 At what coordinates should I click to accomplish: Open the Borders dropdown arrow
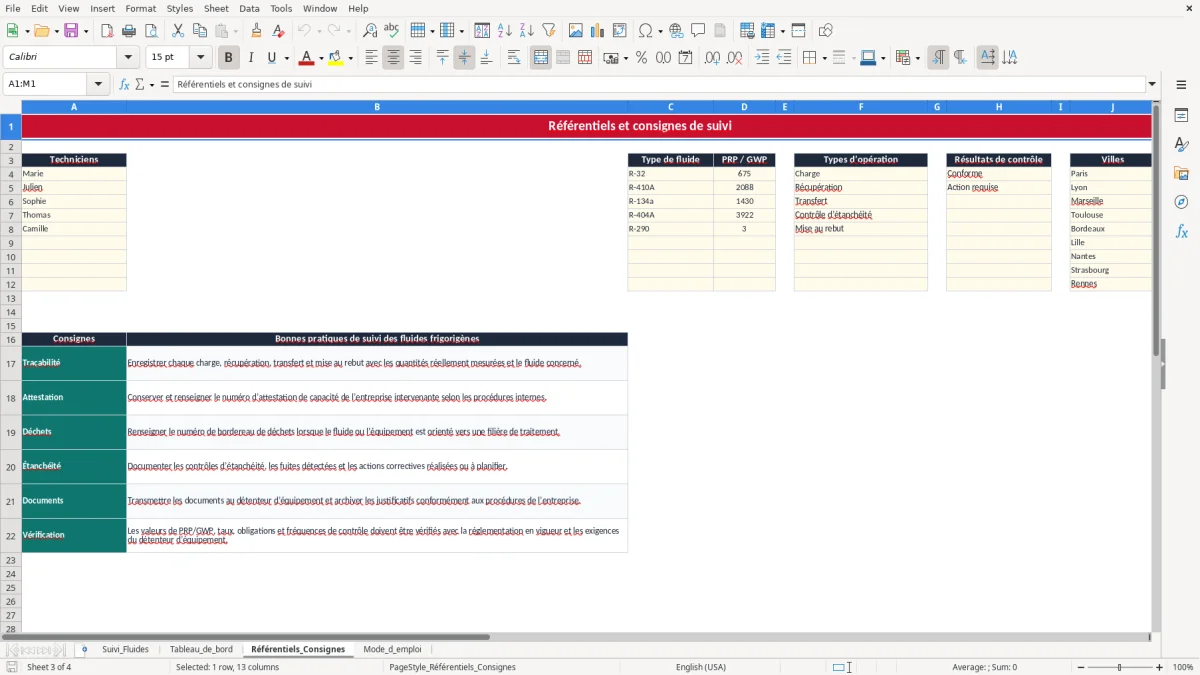pos(824,58)
